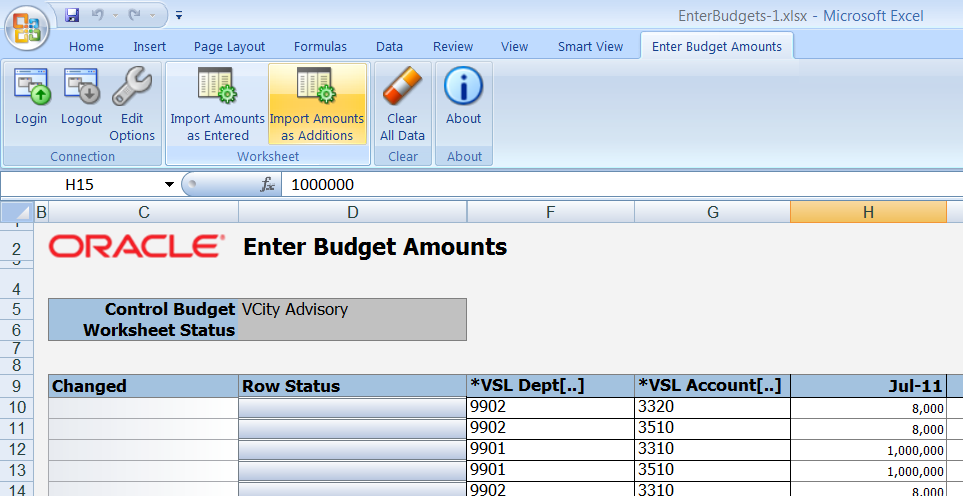963x496 pixels.
Task: Click the Changed cell in row 10
Action: tap(143, 408)
